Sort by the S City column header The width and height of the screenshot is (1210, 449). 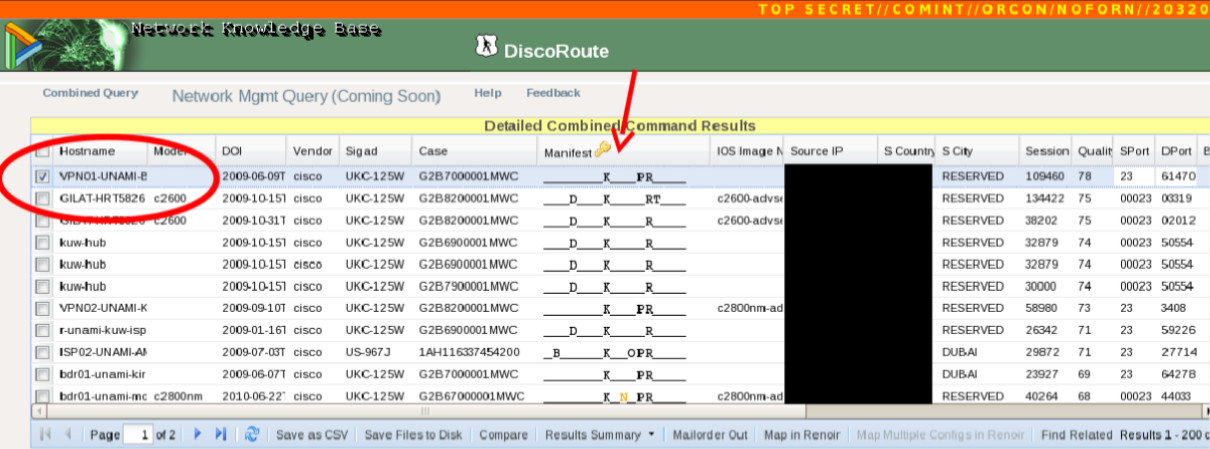pyautogui.click(x=957, y=151)
